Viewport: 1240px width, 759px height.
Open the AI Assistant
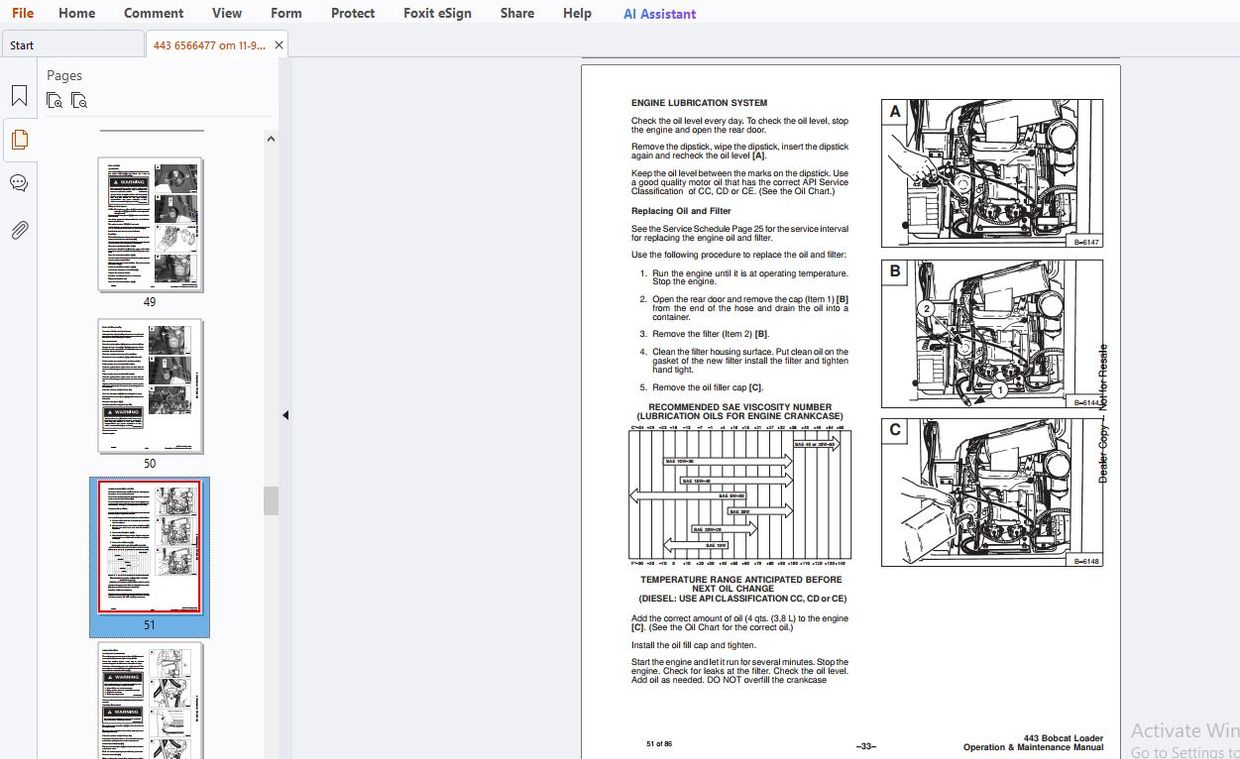click(659, 13)
